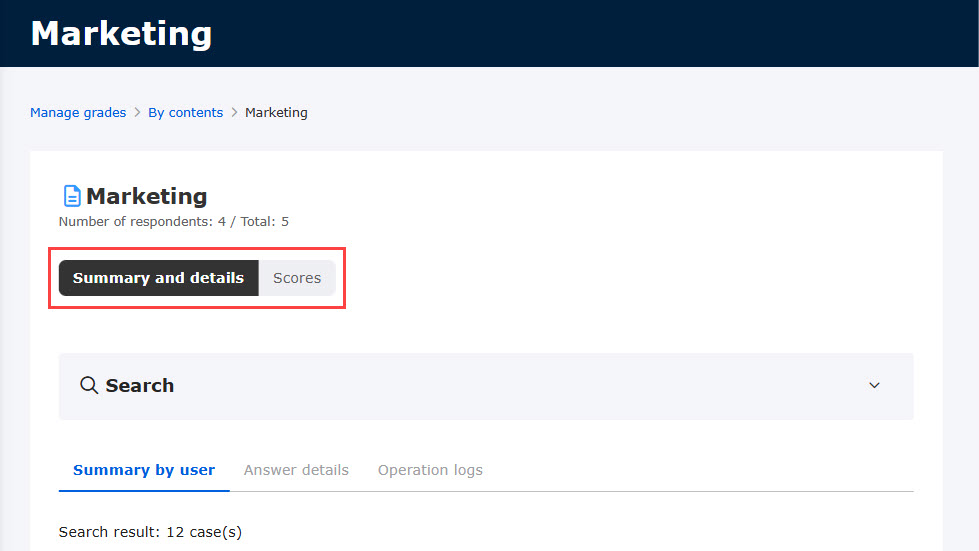Viewport: 979px width, 551px height.
Task: Click the Search panel header label
Action: 140,386
